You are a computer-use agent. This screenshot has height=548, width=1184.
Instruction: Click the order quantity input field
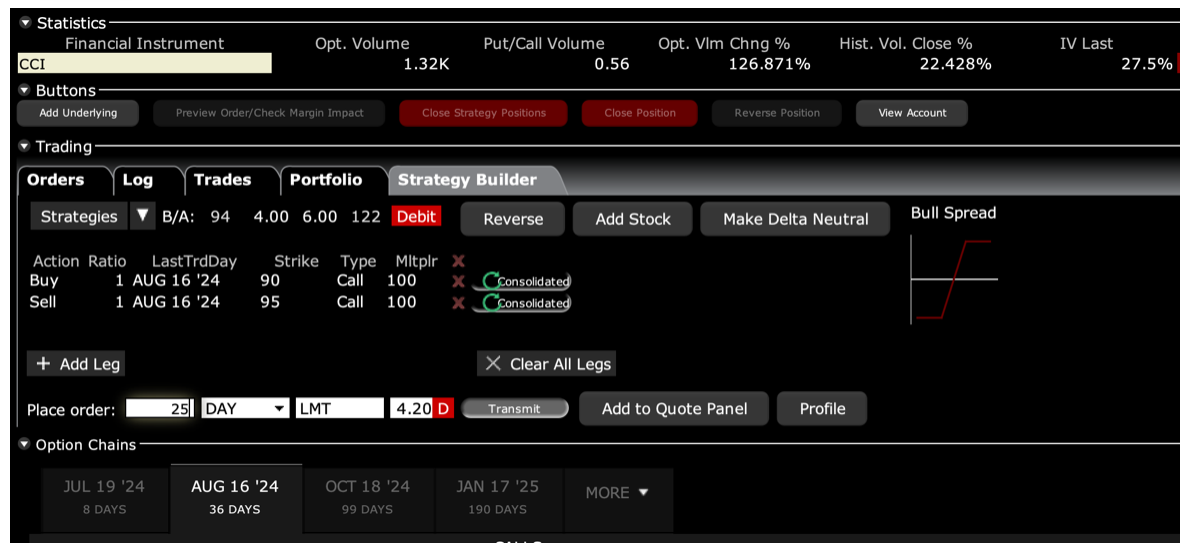coord(160,409)
